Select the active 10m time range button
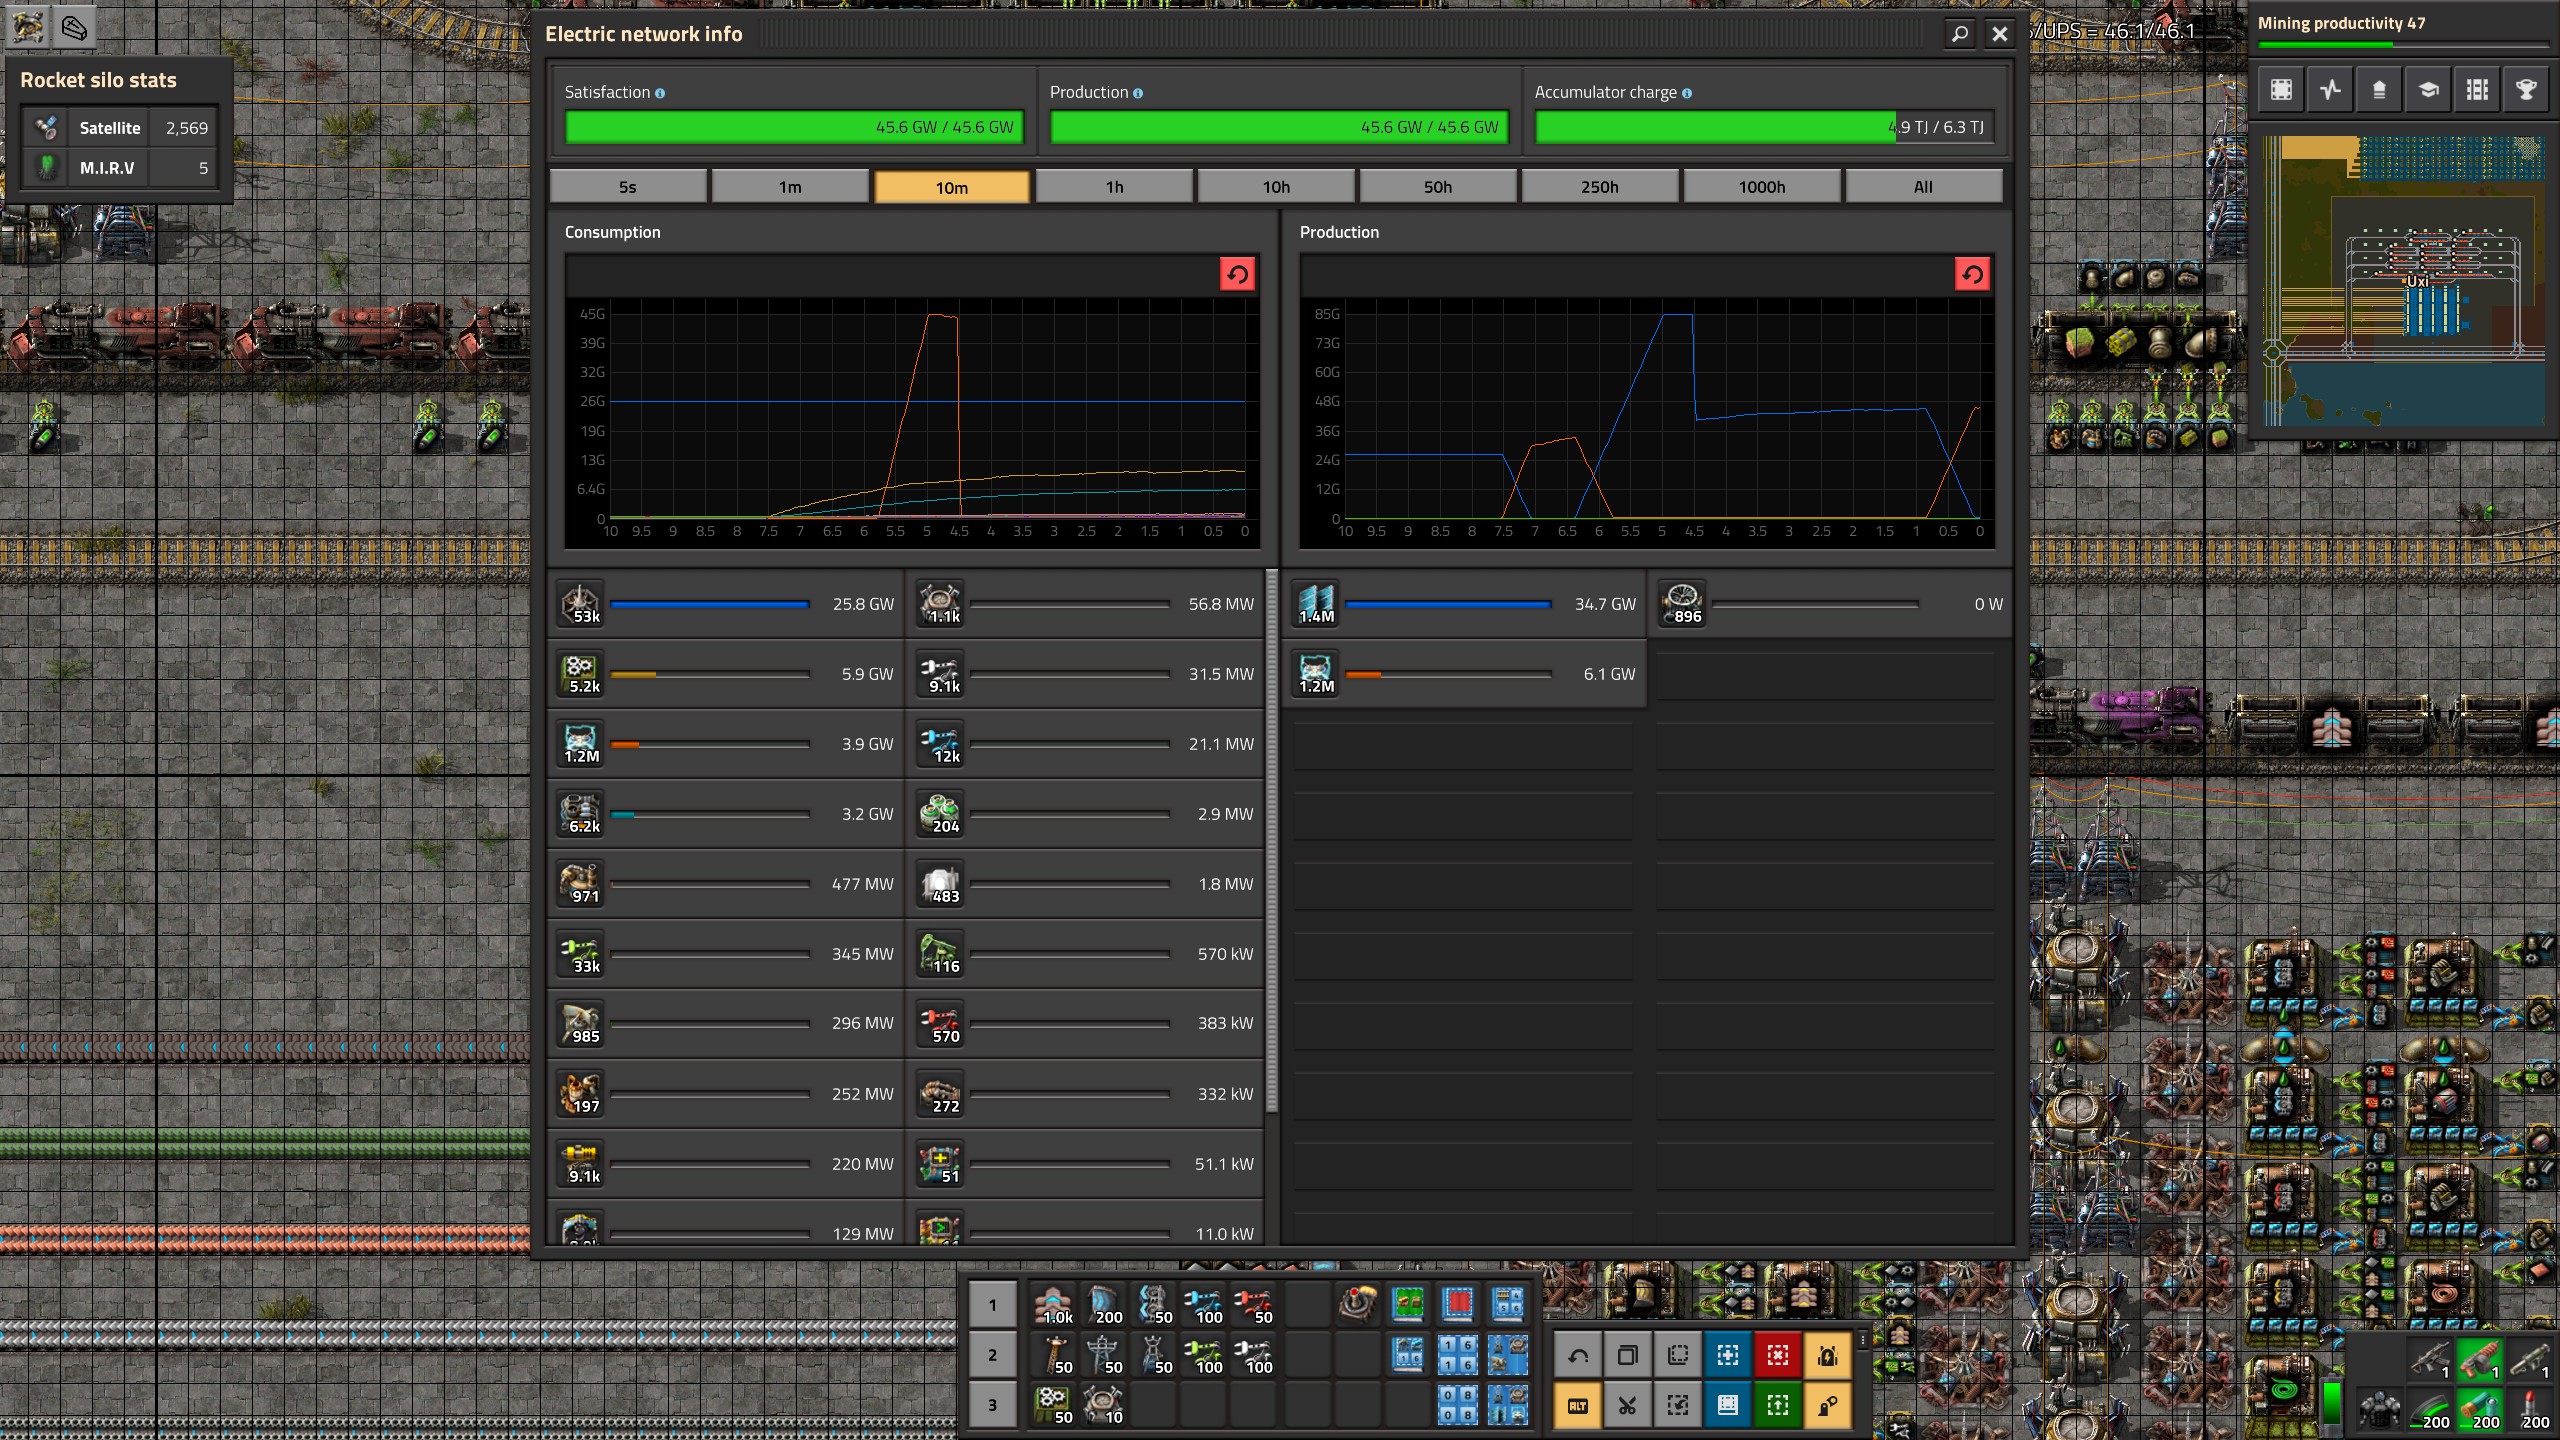2560x1440 pixels. click(x=952, y=187)
